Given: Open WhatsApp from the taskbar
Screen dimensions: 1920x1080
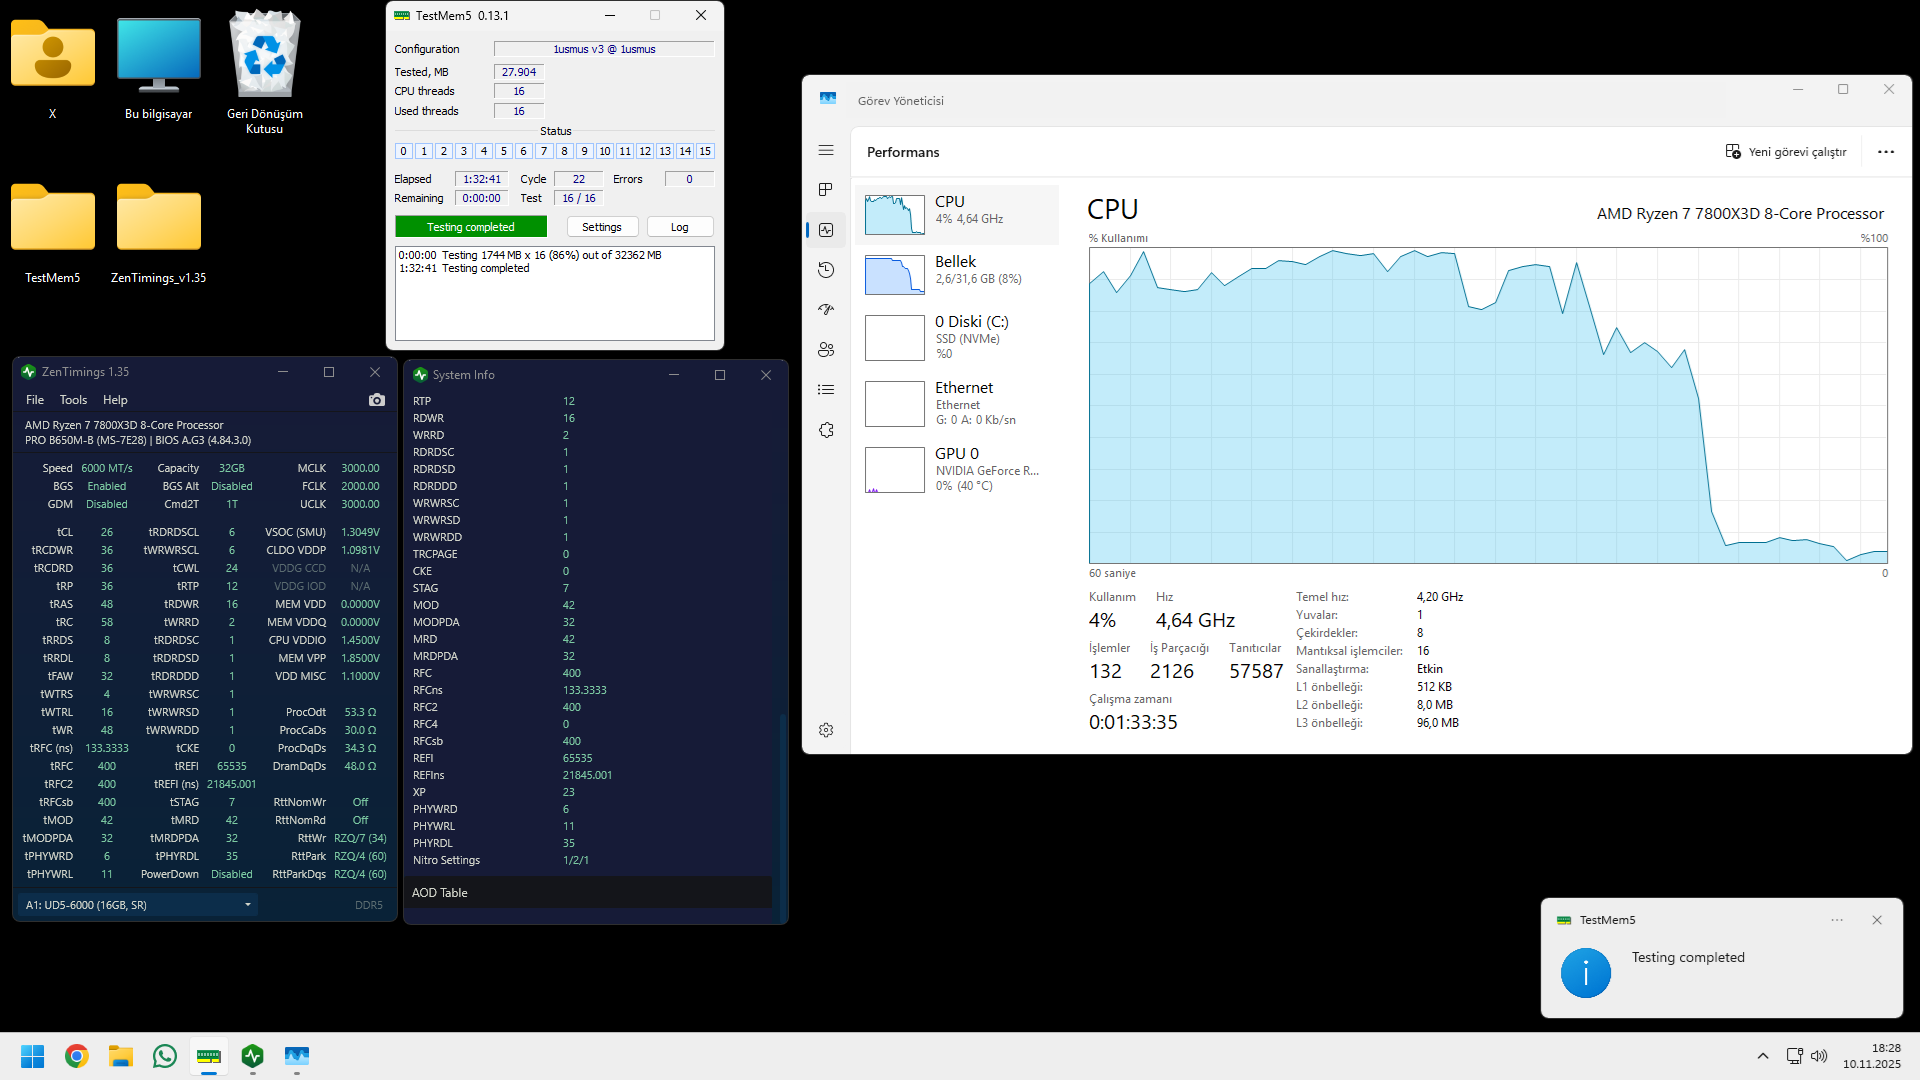Looking at the screenshot, I should pos(165,1056).
